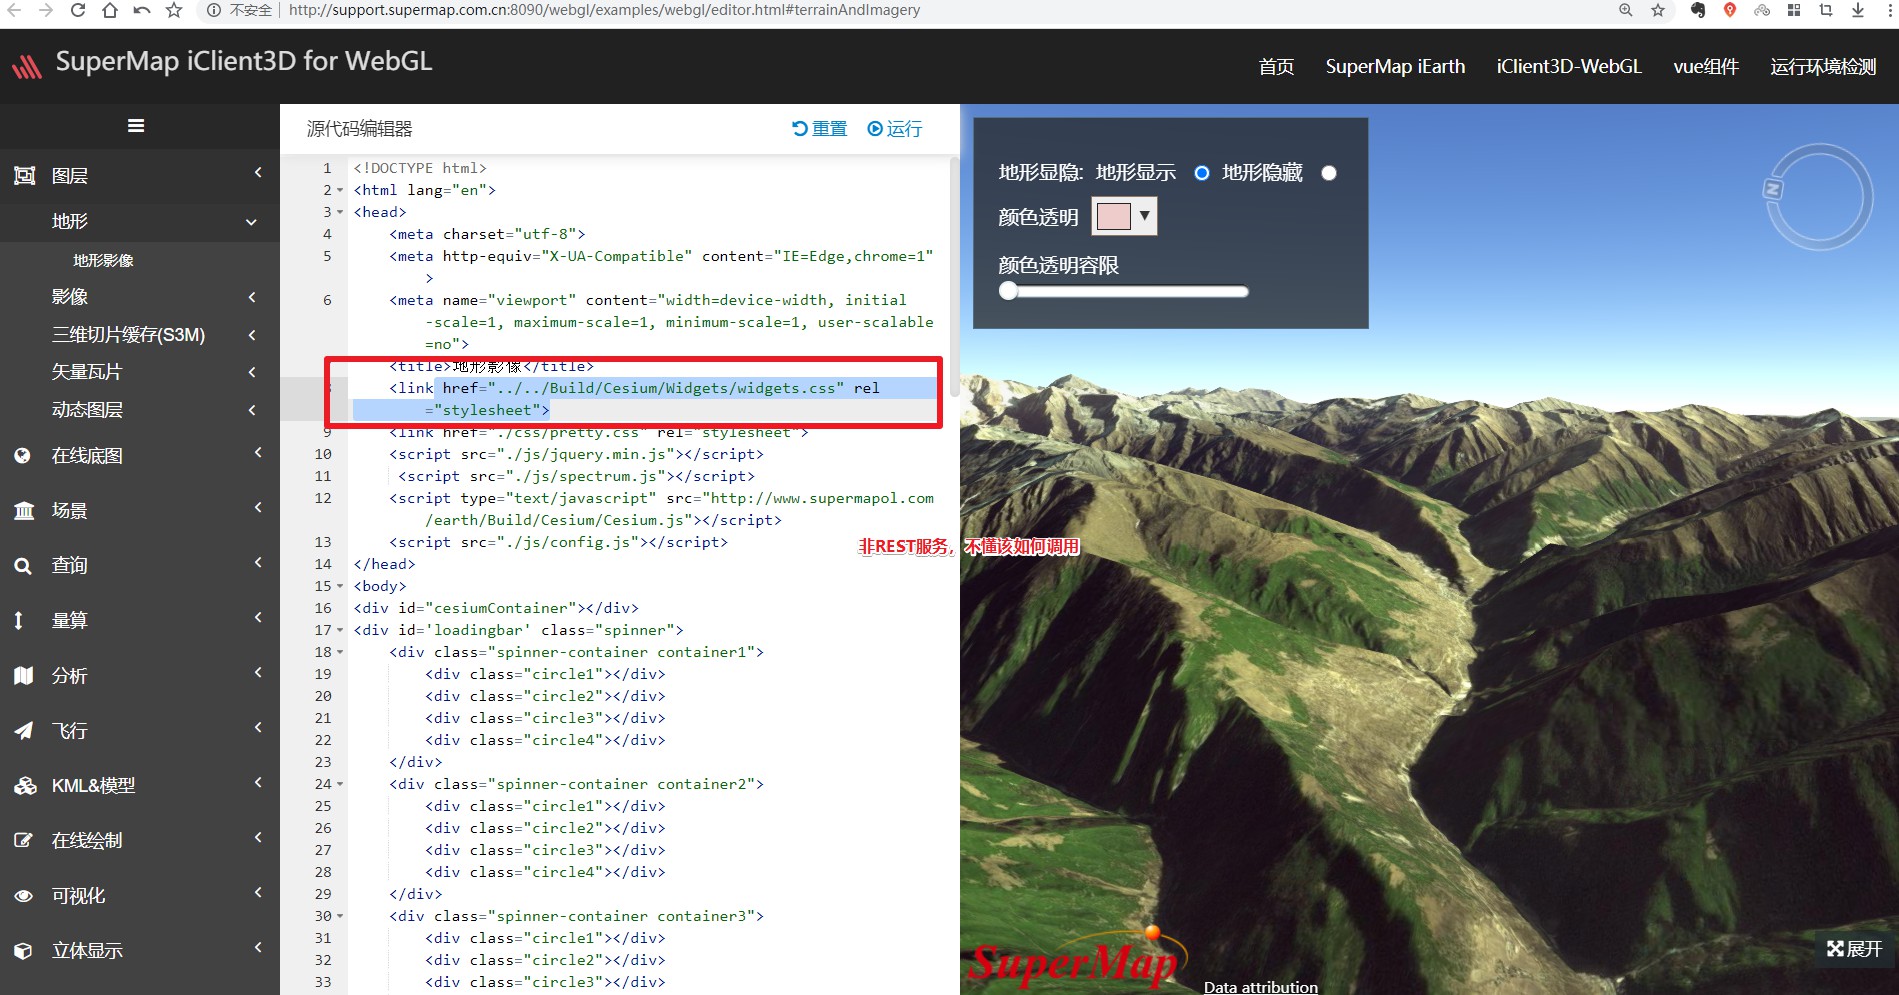The height and width of the screenshot is (995, 1899).
Task: Click the browser address bar URL
Action: (x=604, y=10)
